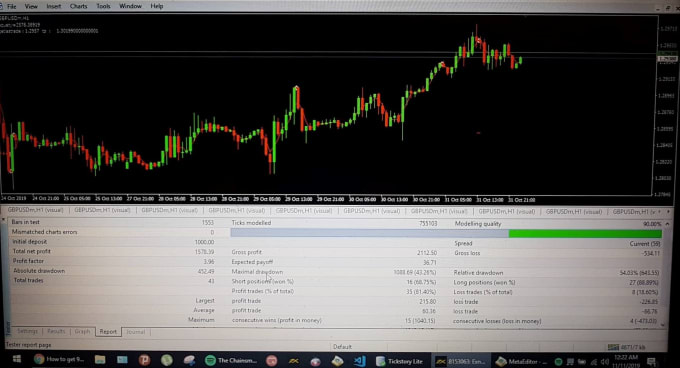Switch to the Journal tab in tester

135,332
